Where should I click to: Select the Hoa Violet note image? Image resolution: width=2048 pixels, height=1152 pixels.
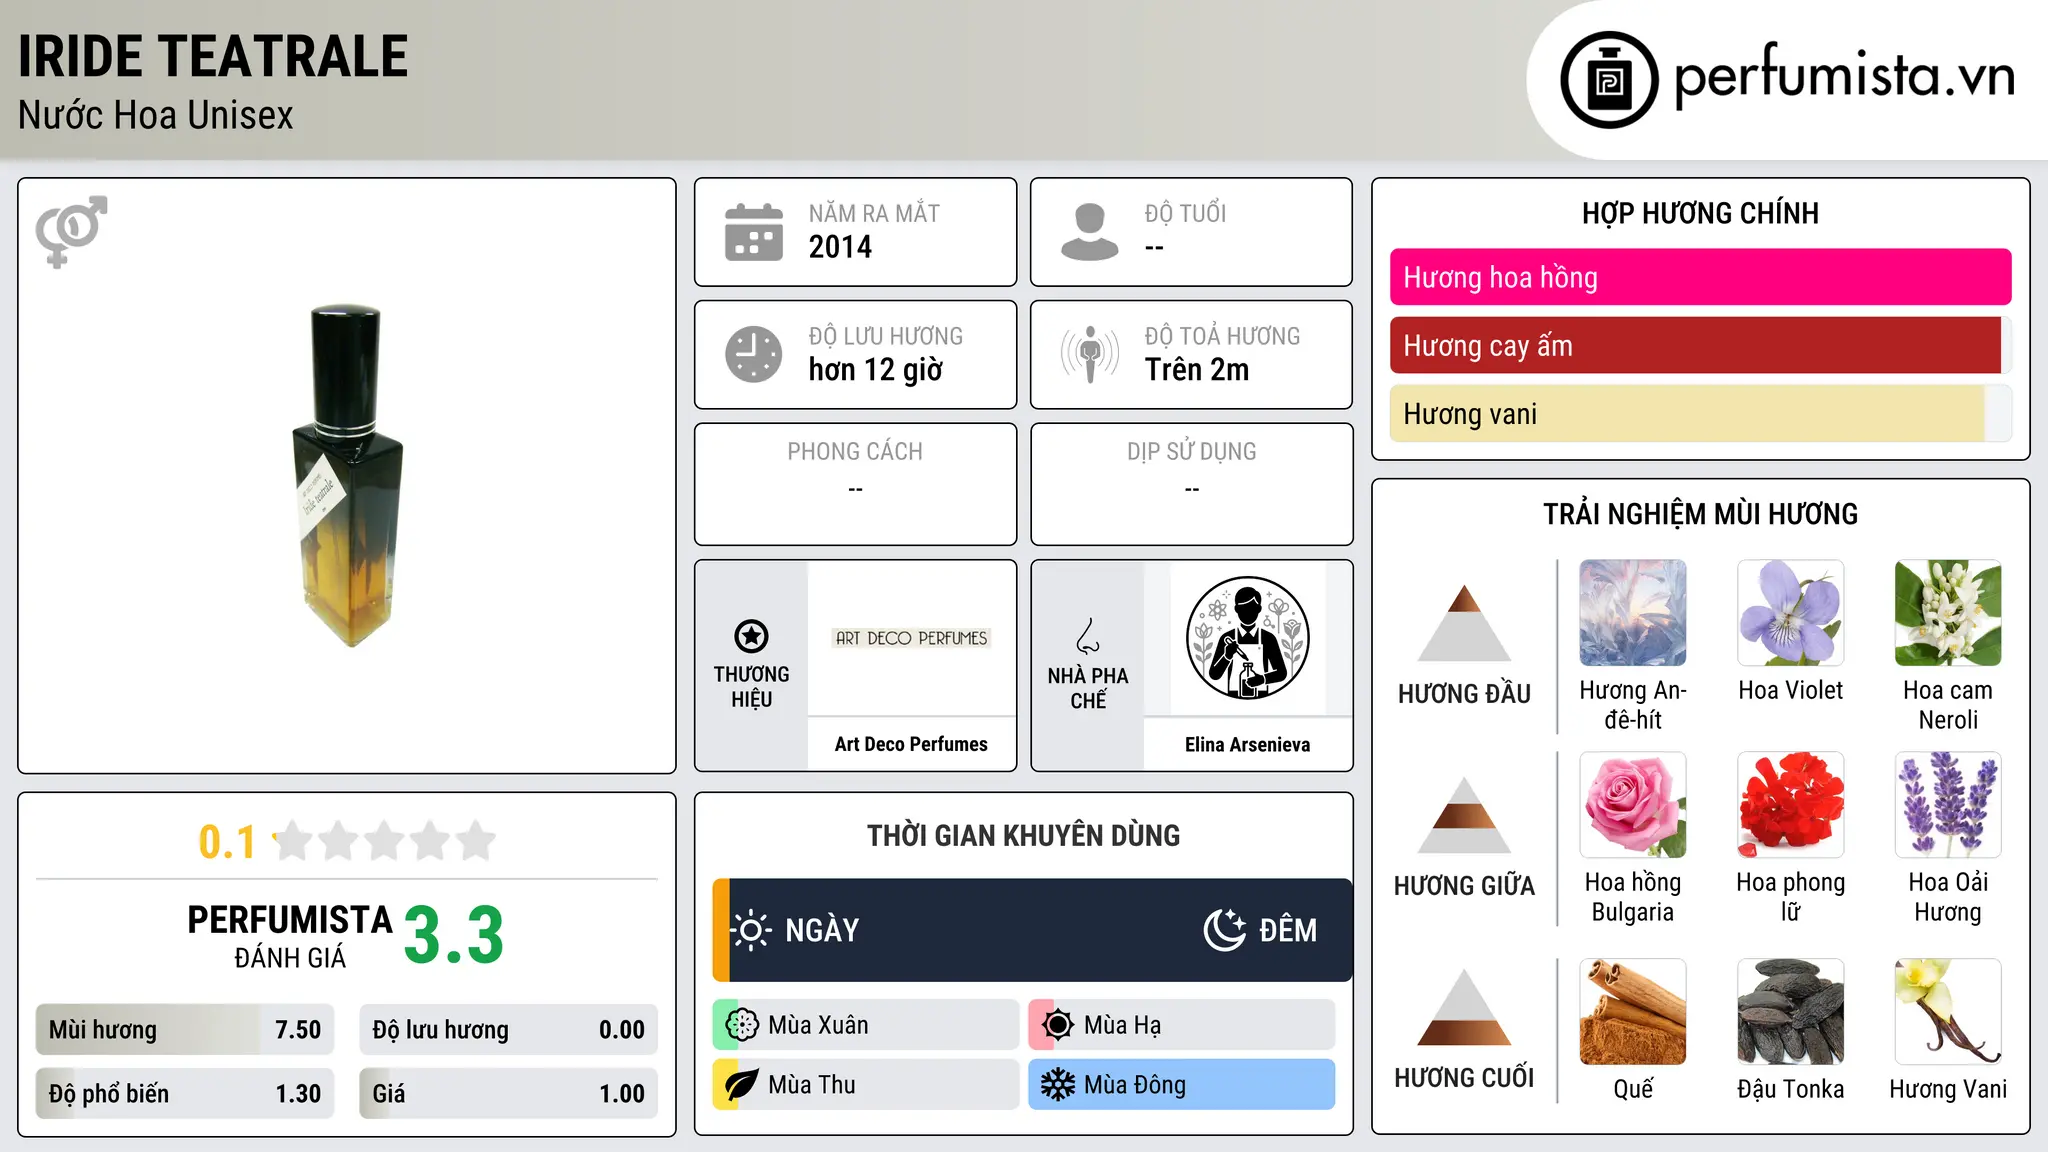point(1791,613)
